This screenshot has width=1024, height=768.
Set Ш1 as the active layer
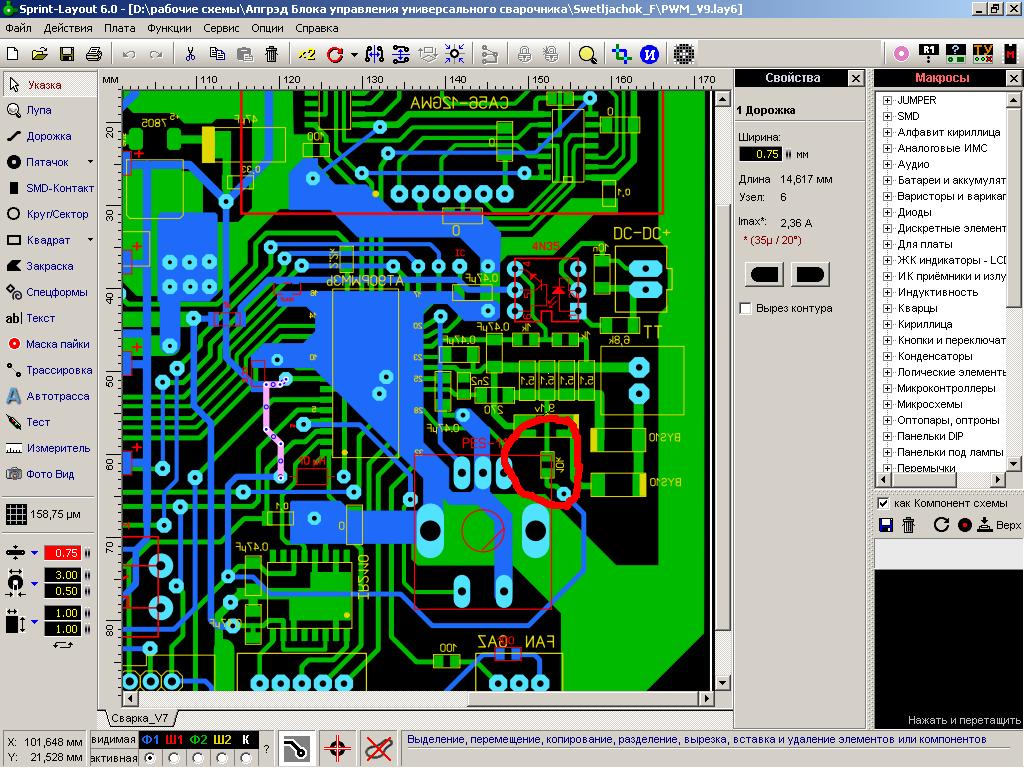[174, 758]
